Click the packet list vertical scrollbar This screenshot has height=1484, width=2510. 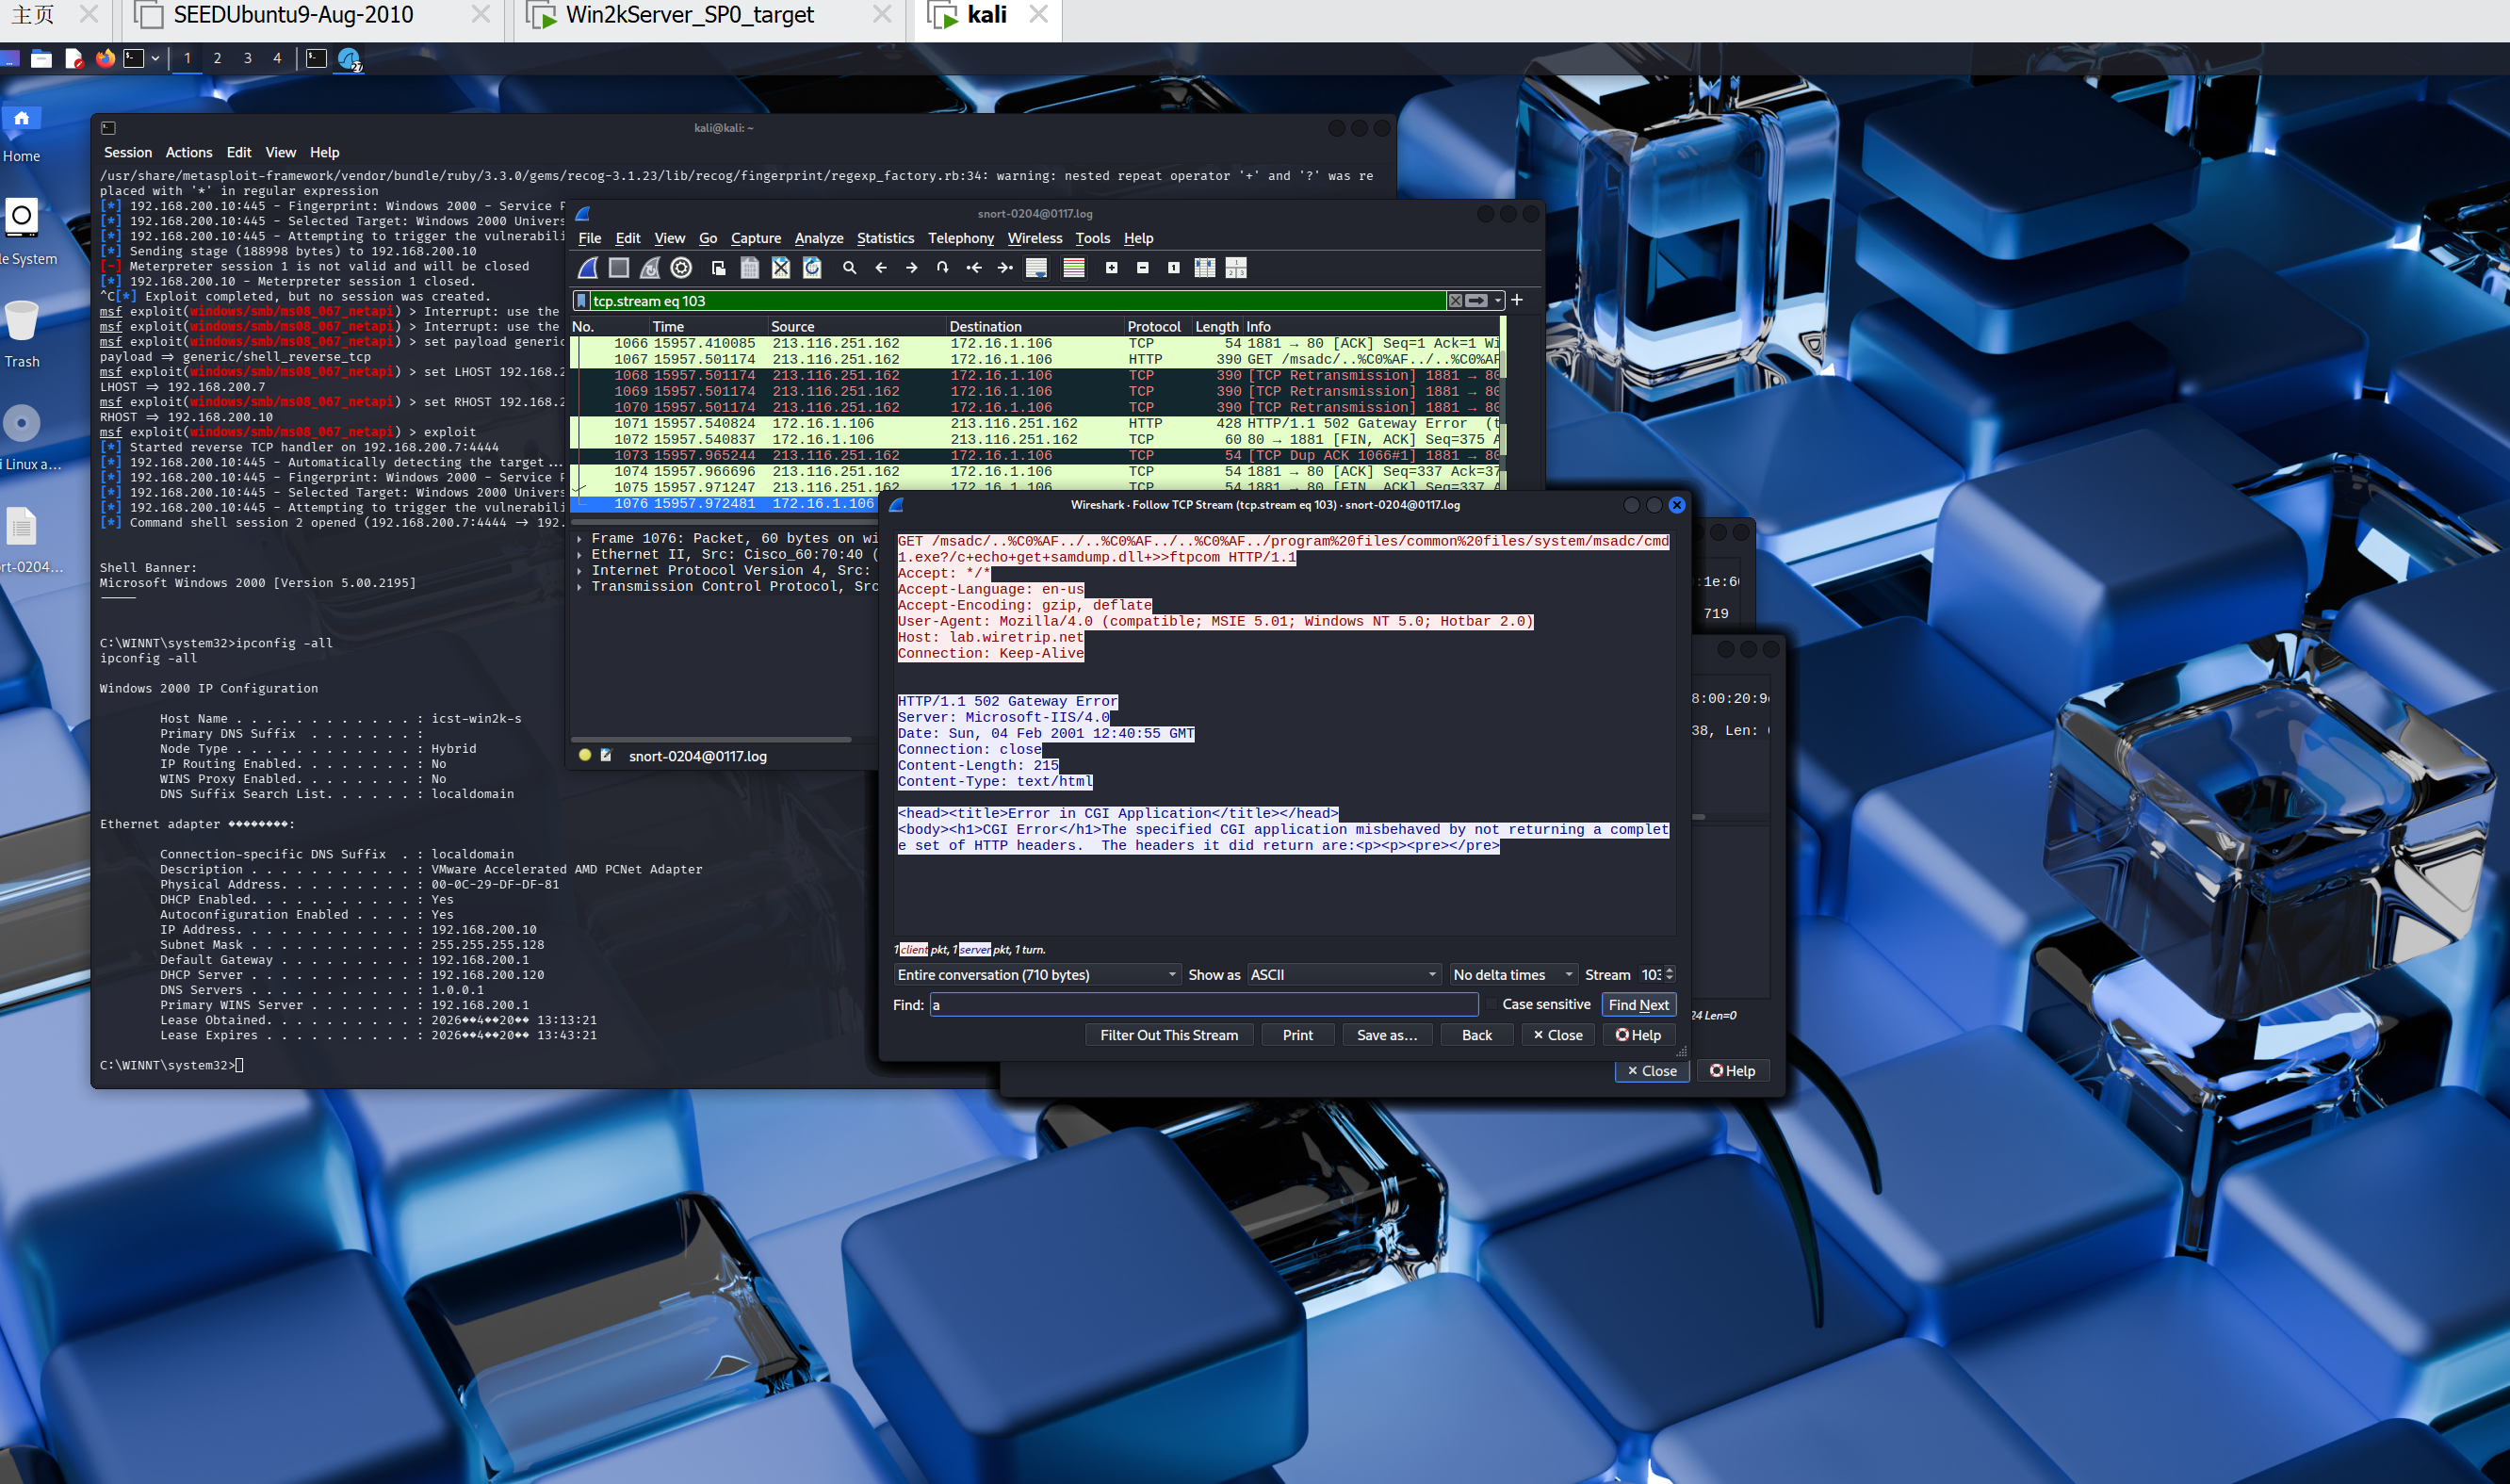[x=1503, y=420]
